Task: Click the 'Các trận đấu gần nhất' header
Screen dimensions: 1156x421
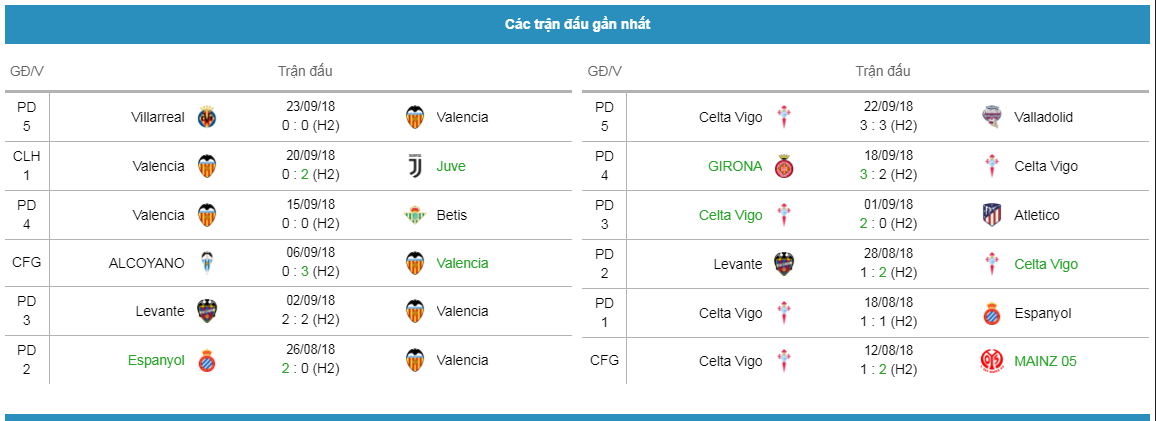Action: (x=577, y=24)
